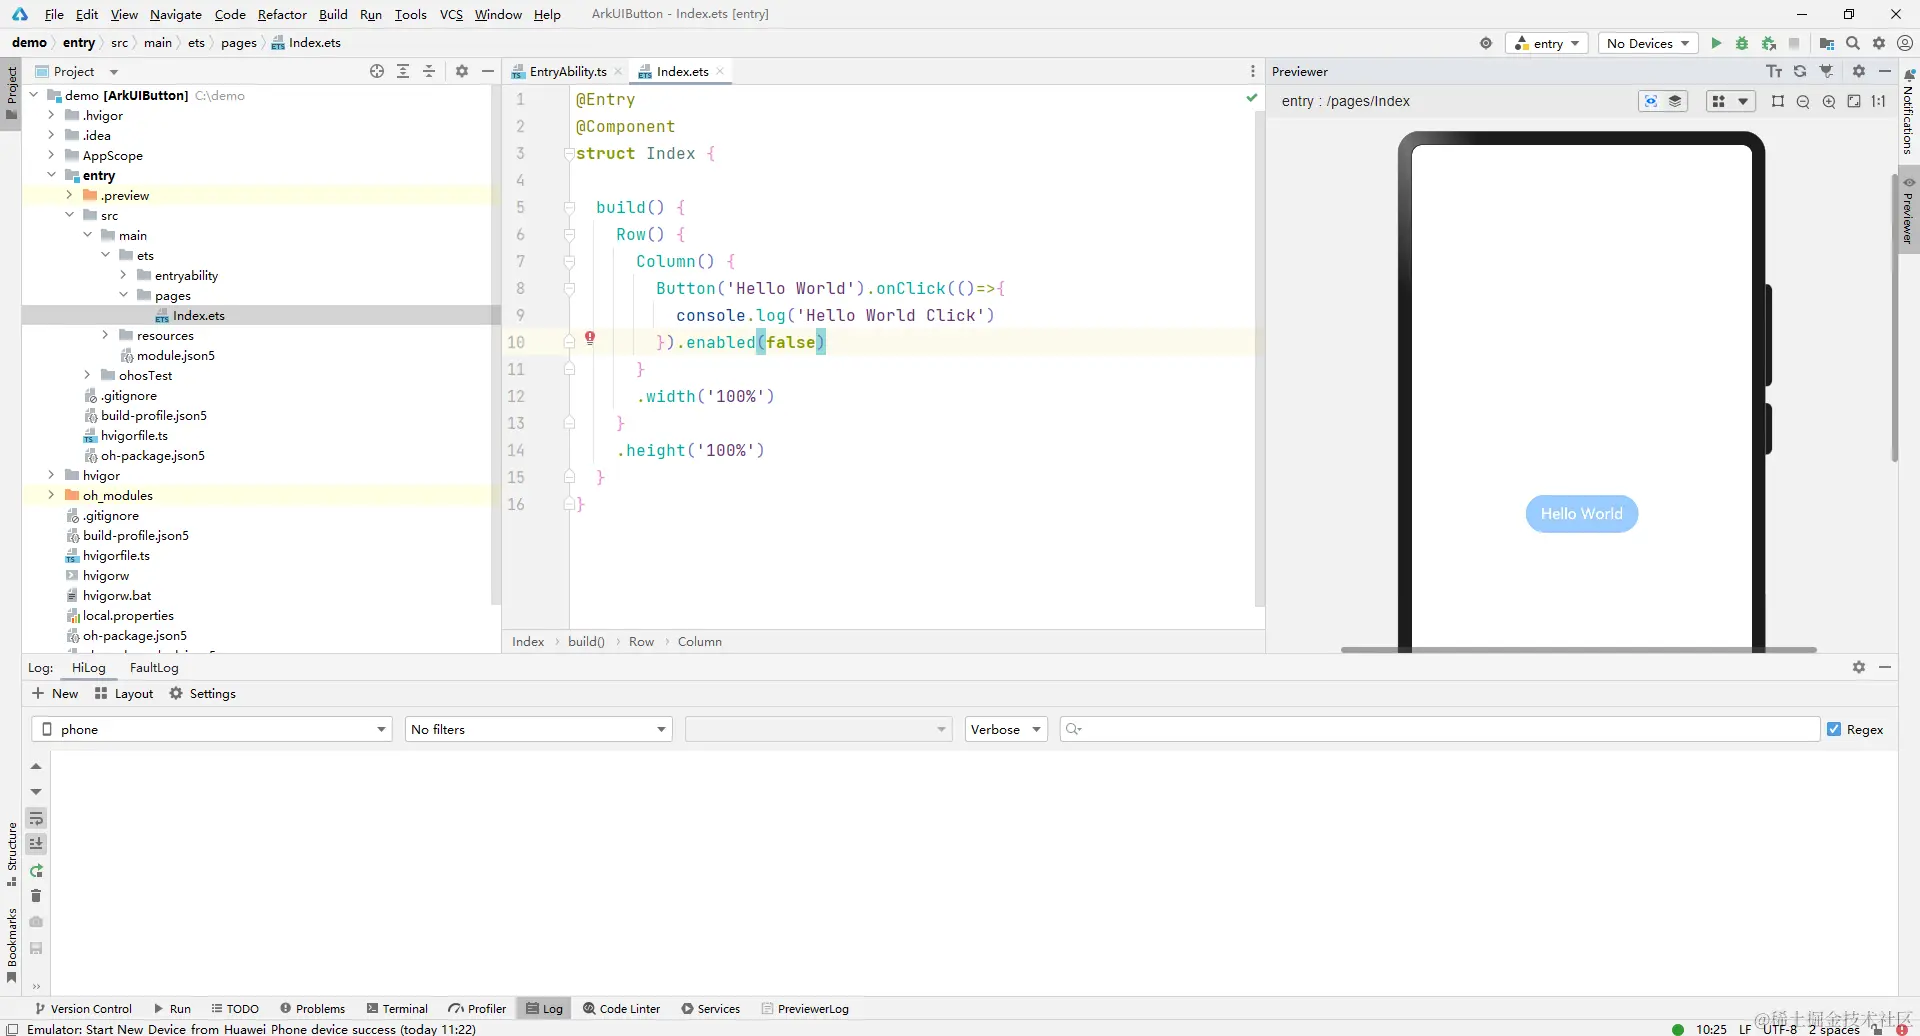
Task: Open Project panel options gear
Action: 462,71
